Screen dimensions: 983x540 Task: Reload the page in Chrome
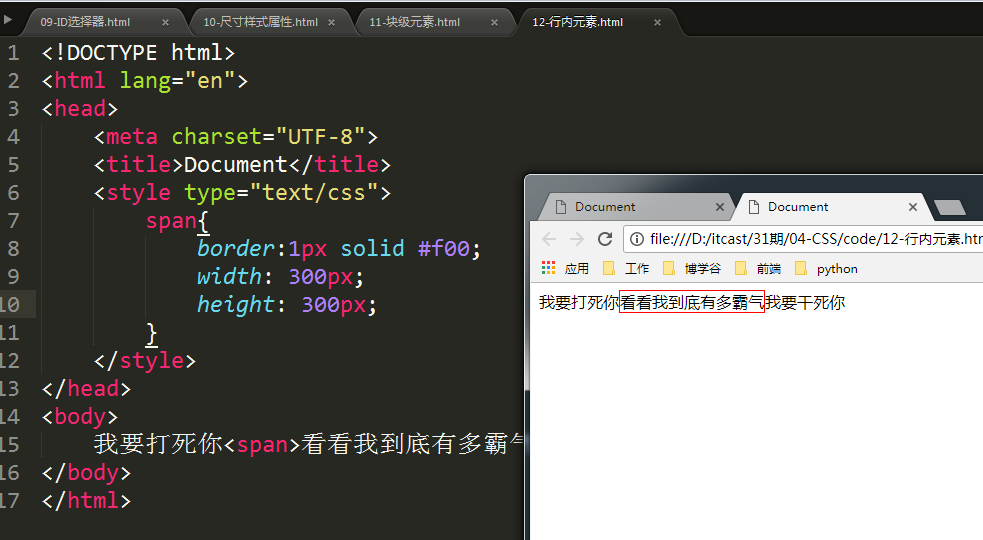[605, 239]
